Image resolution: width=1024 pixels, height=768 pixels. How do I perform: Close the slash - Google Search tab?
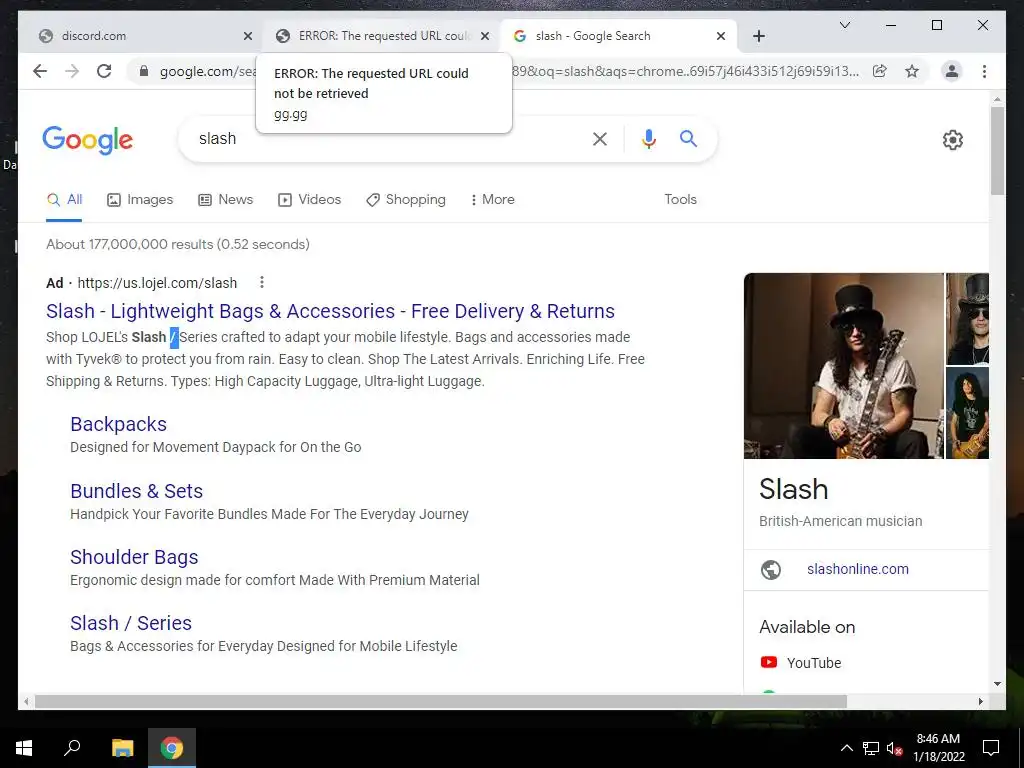720,36
